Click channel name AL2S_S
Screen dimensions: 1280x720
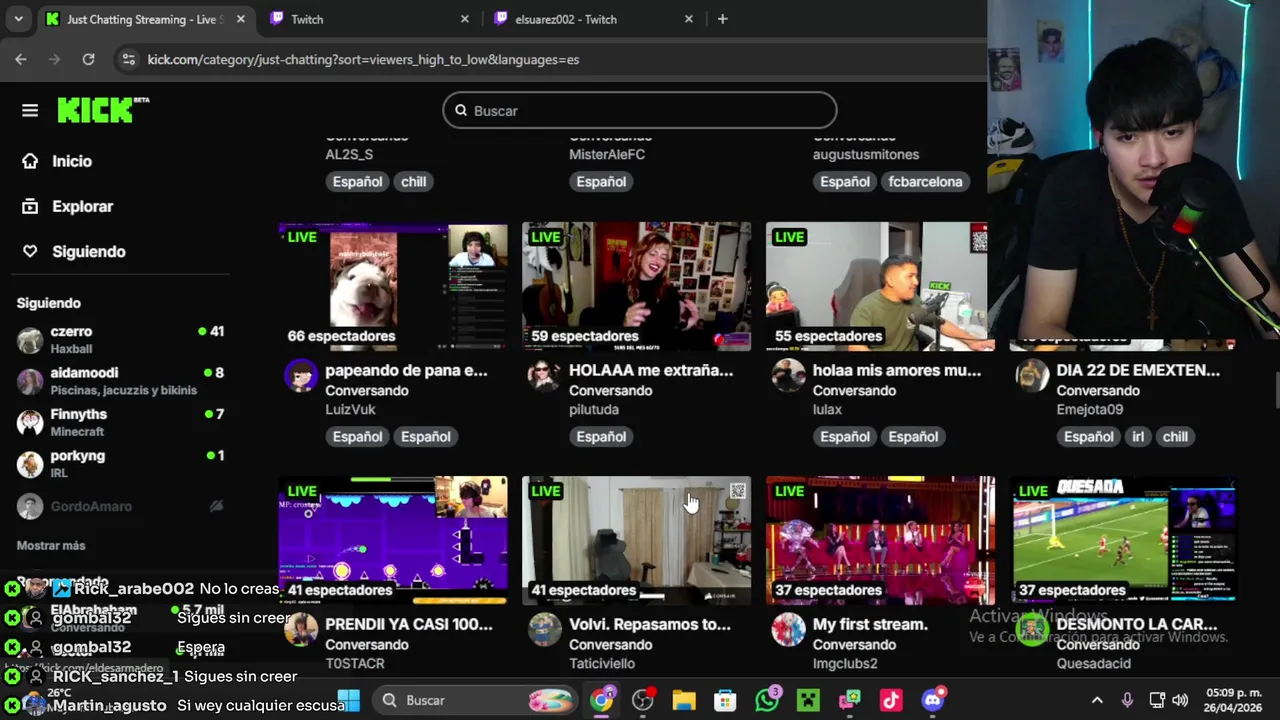(x=349, y=155)
